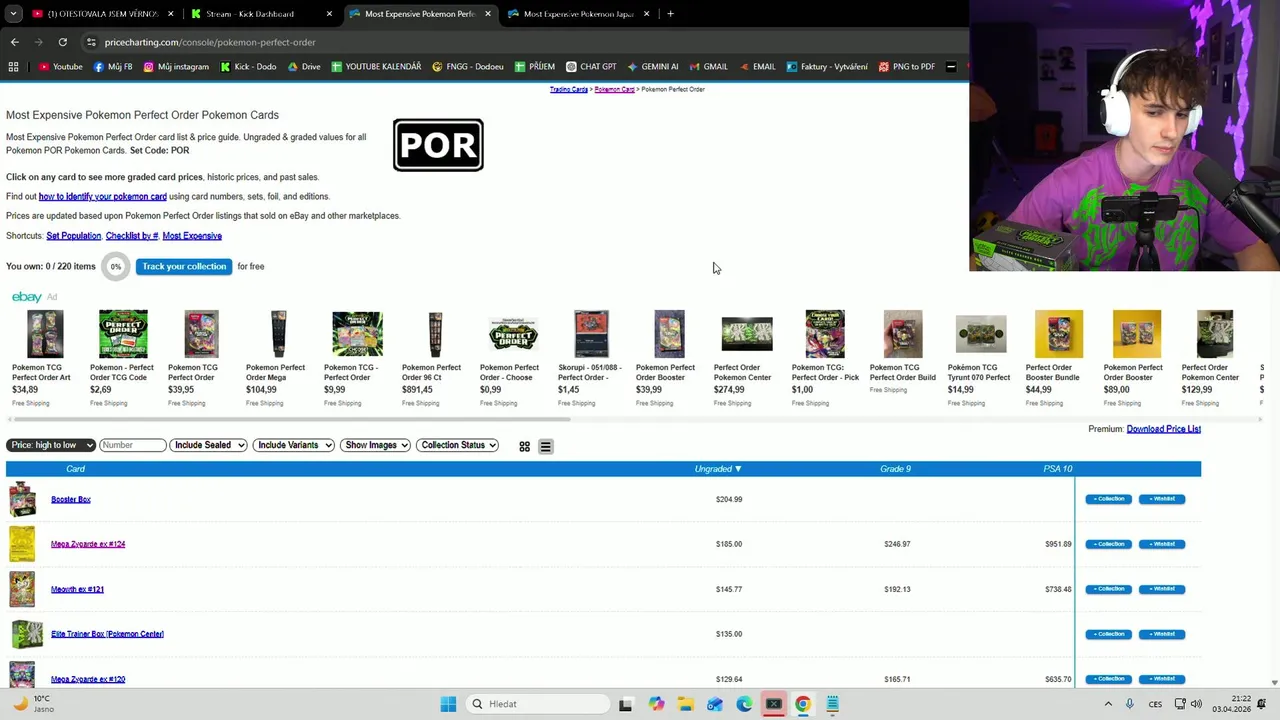Open the EMAIL bookmark
The image size is (1280, 720).
756,67
